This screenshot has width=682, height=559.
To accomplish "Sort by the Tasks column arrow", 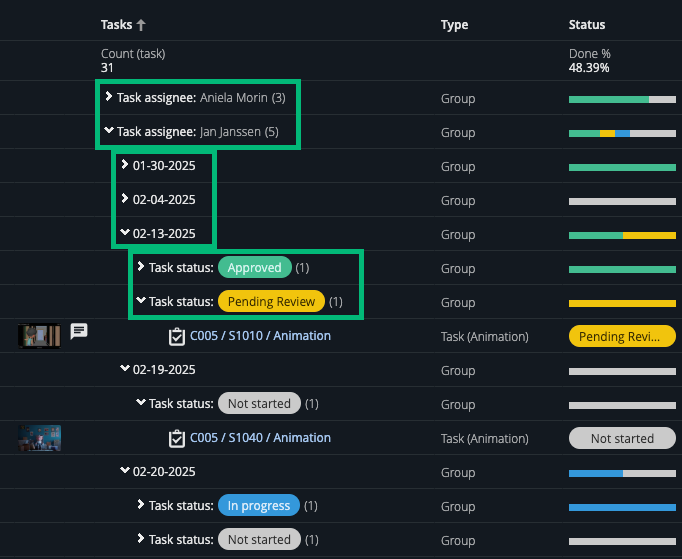I will (141, 25).
